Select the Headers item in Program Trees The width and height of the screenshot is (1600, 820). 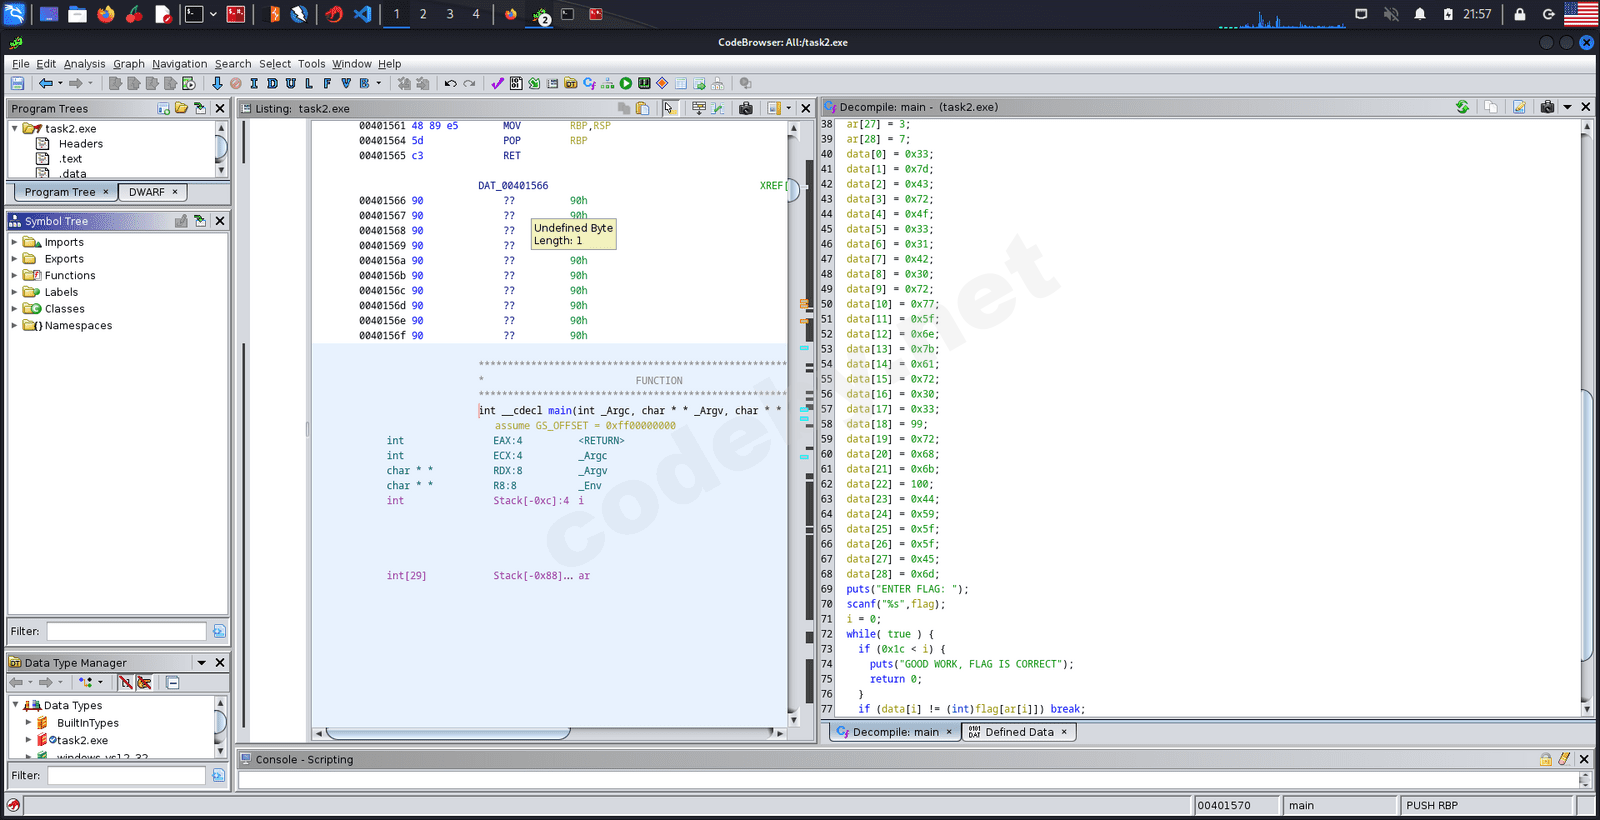click(x=80, y=144)
